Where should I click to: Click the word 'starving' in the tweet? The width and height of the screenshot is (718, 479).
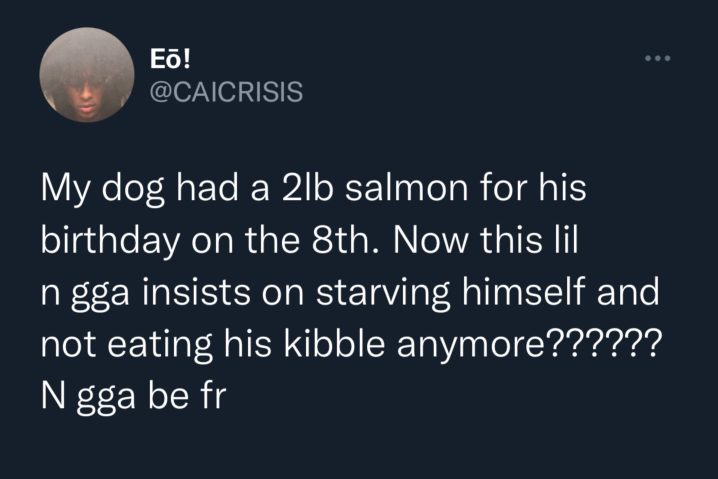click(x=383, y=293)
